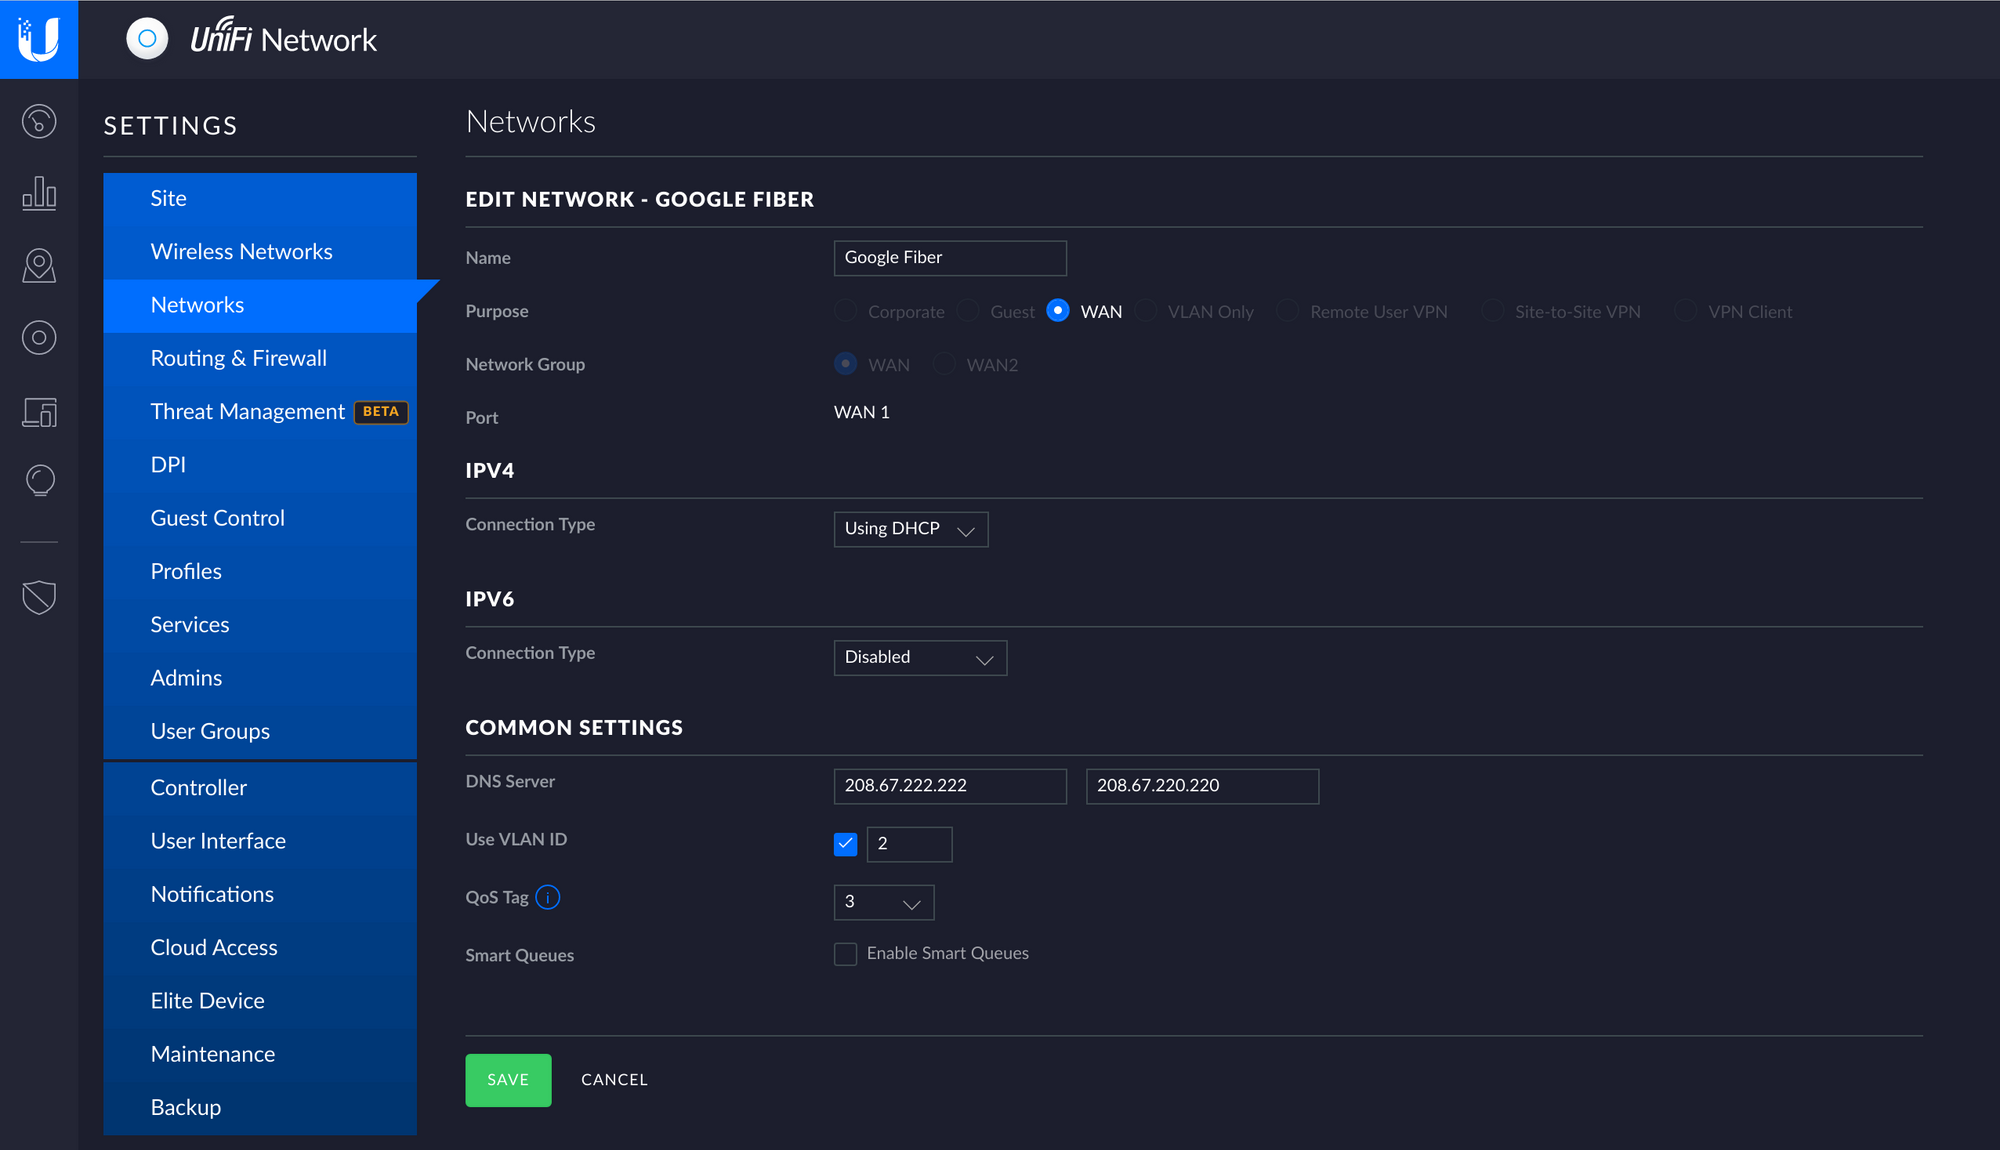Expand the QoS Tag dropdown
This screenshot has width=2000, height=1150.
pyautogui.click(x=883, y=902)
